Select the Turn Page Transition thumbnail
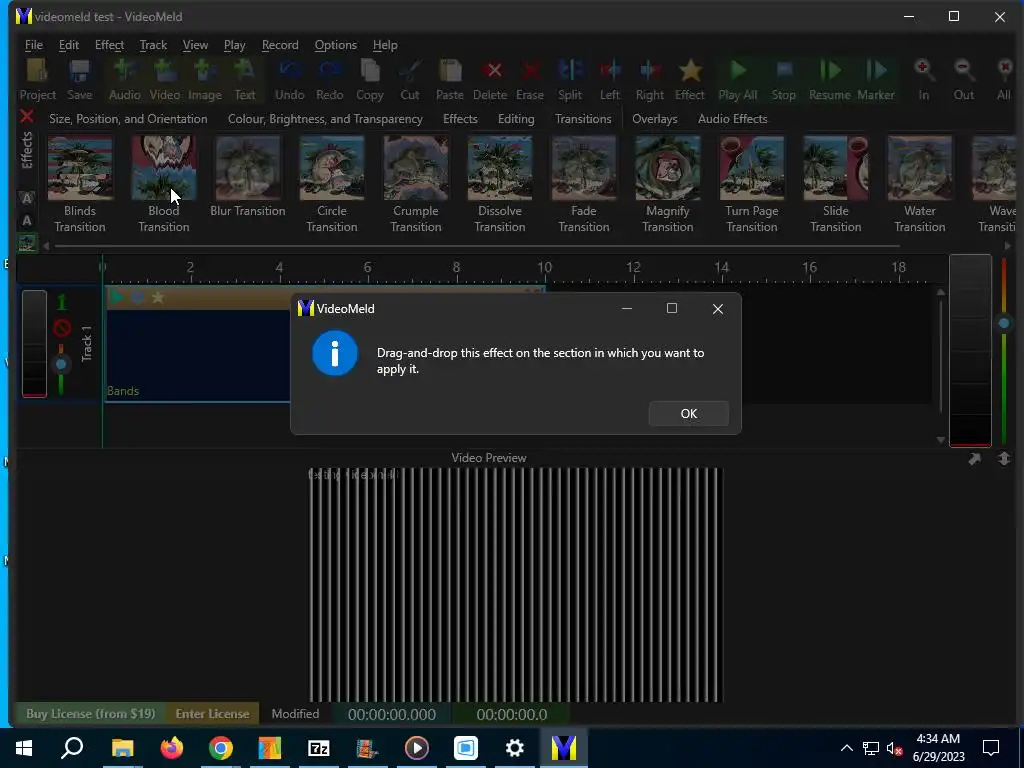 [x=752, y=168]
